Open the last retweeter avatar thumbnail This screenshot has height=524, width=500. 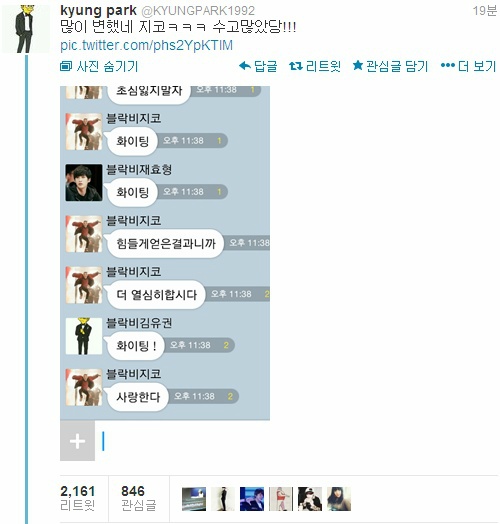click(x=339, y=499)
